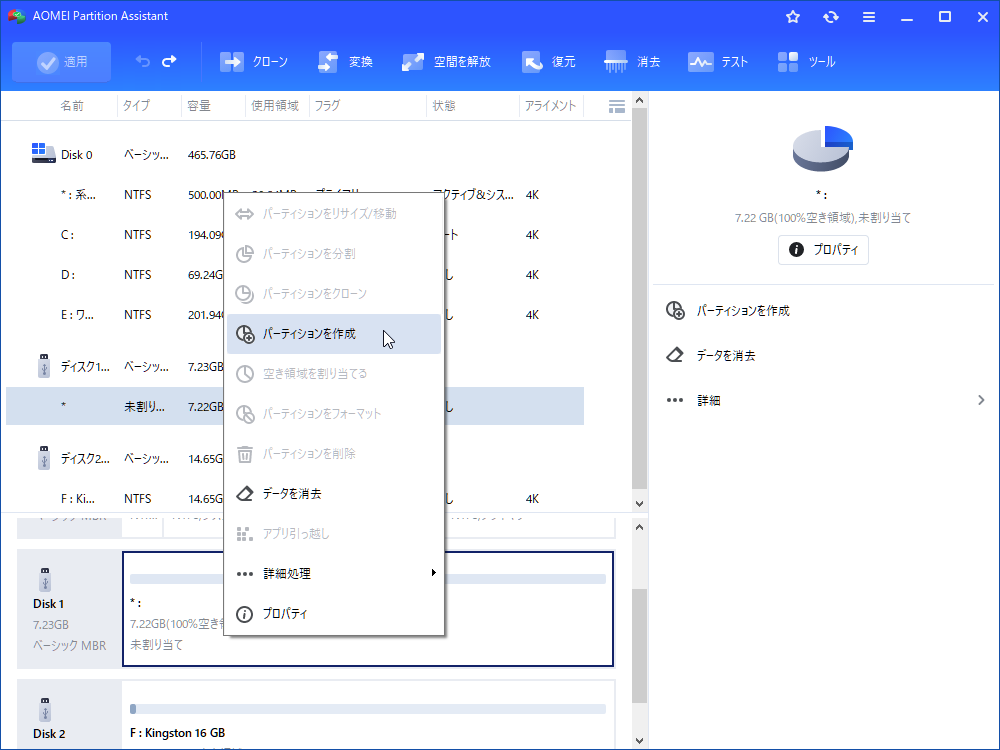Open the 復元 (Recover) tool
The width and height of the screenshot is (1000, 750).
click(x=532, y=62)
